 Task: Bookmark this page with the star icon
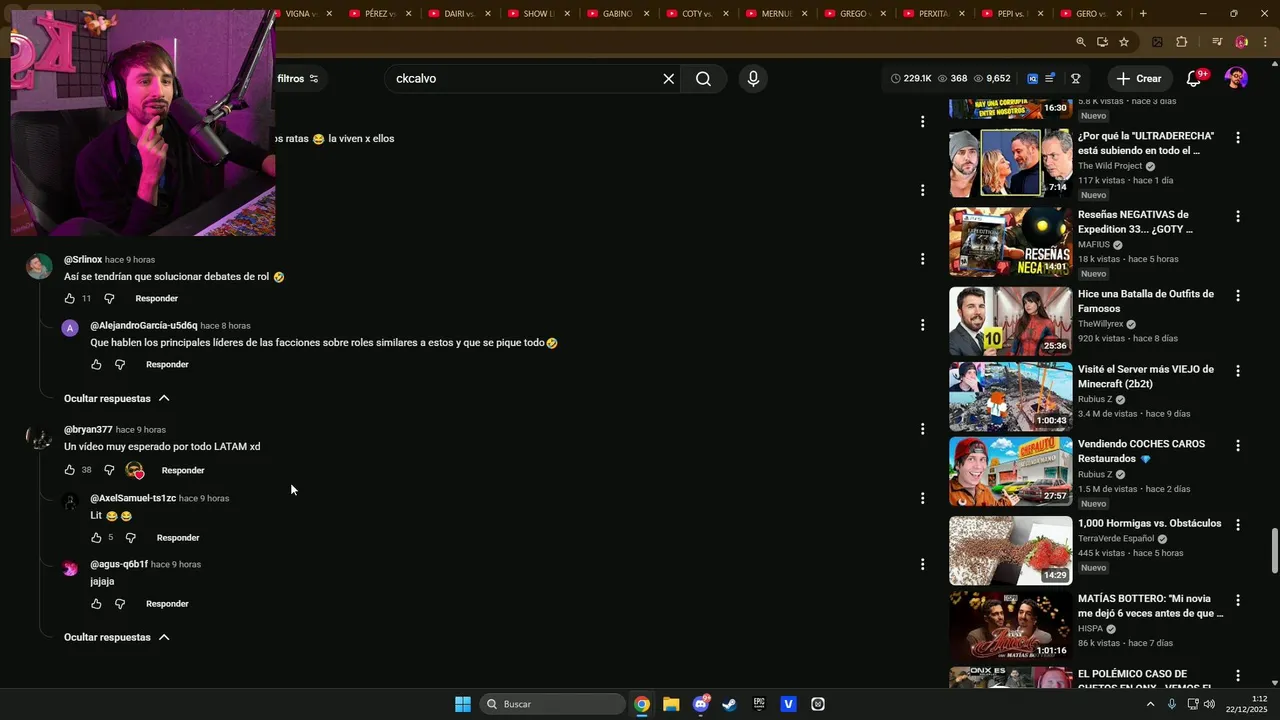[1124, 42]
